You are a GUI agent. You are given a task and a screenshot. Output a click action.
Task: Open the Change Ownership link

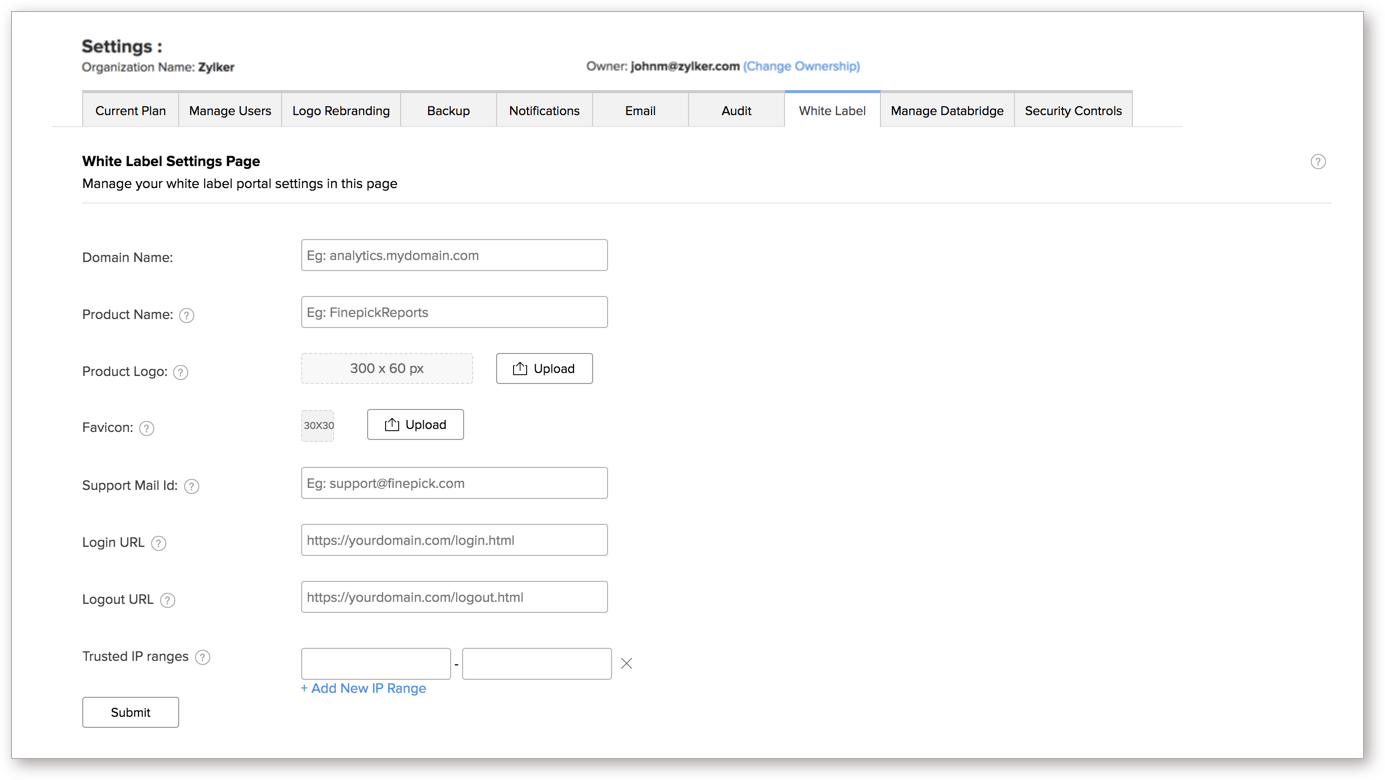coord(802,66)
